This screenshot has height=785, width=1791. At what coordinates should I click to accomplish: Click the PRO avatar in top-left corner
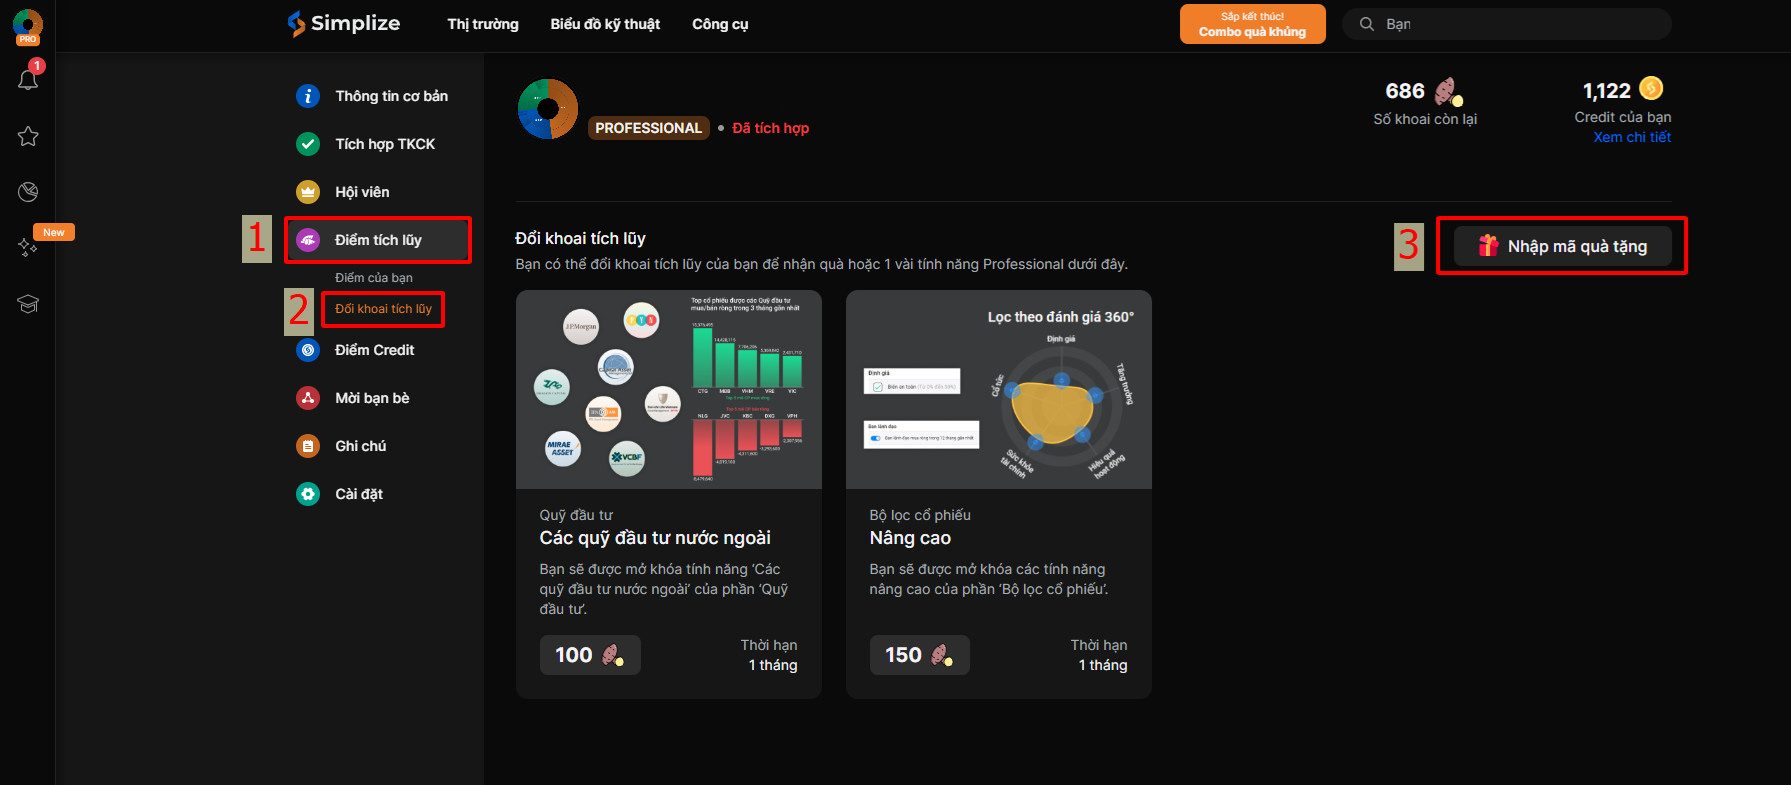point(27,25)
